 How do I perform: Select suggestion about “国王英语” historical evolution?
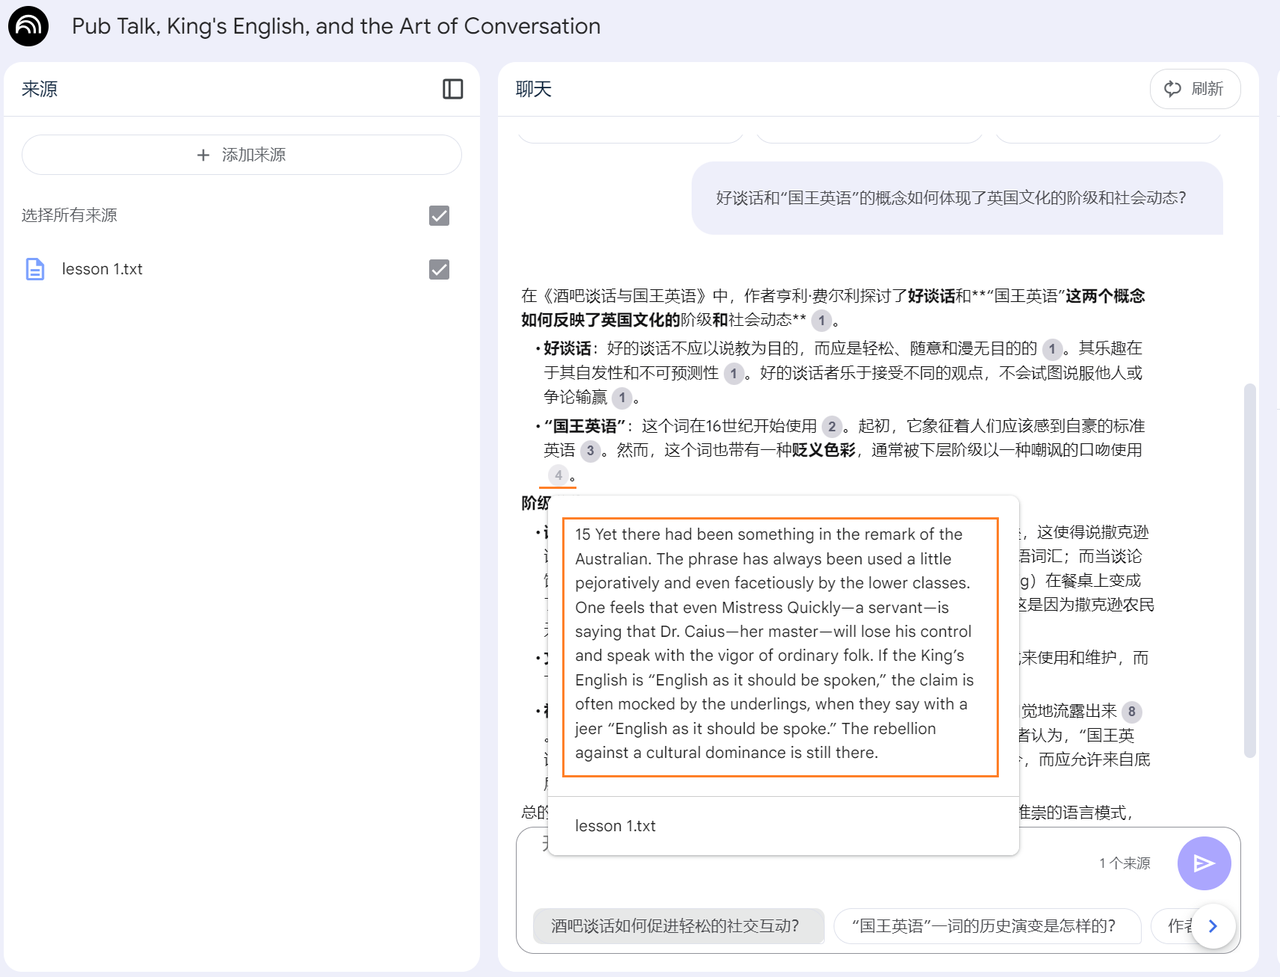coord(984,926)
